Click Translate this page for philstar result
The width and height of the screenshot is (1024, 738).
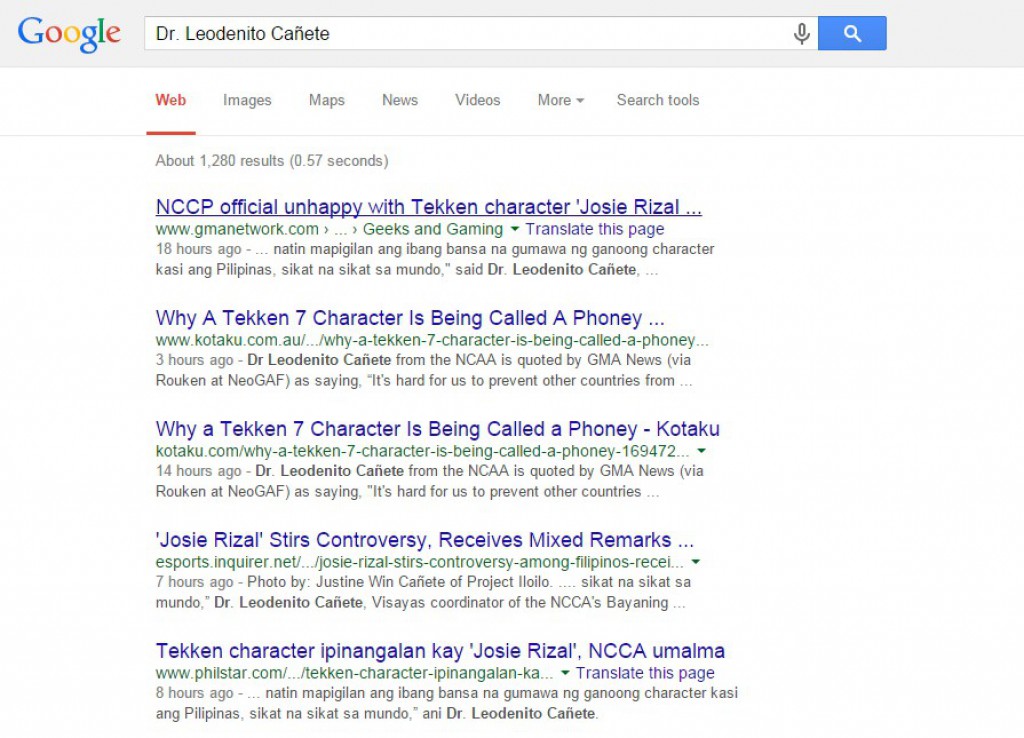coord(645,673)
